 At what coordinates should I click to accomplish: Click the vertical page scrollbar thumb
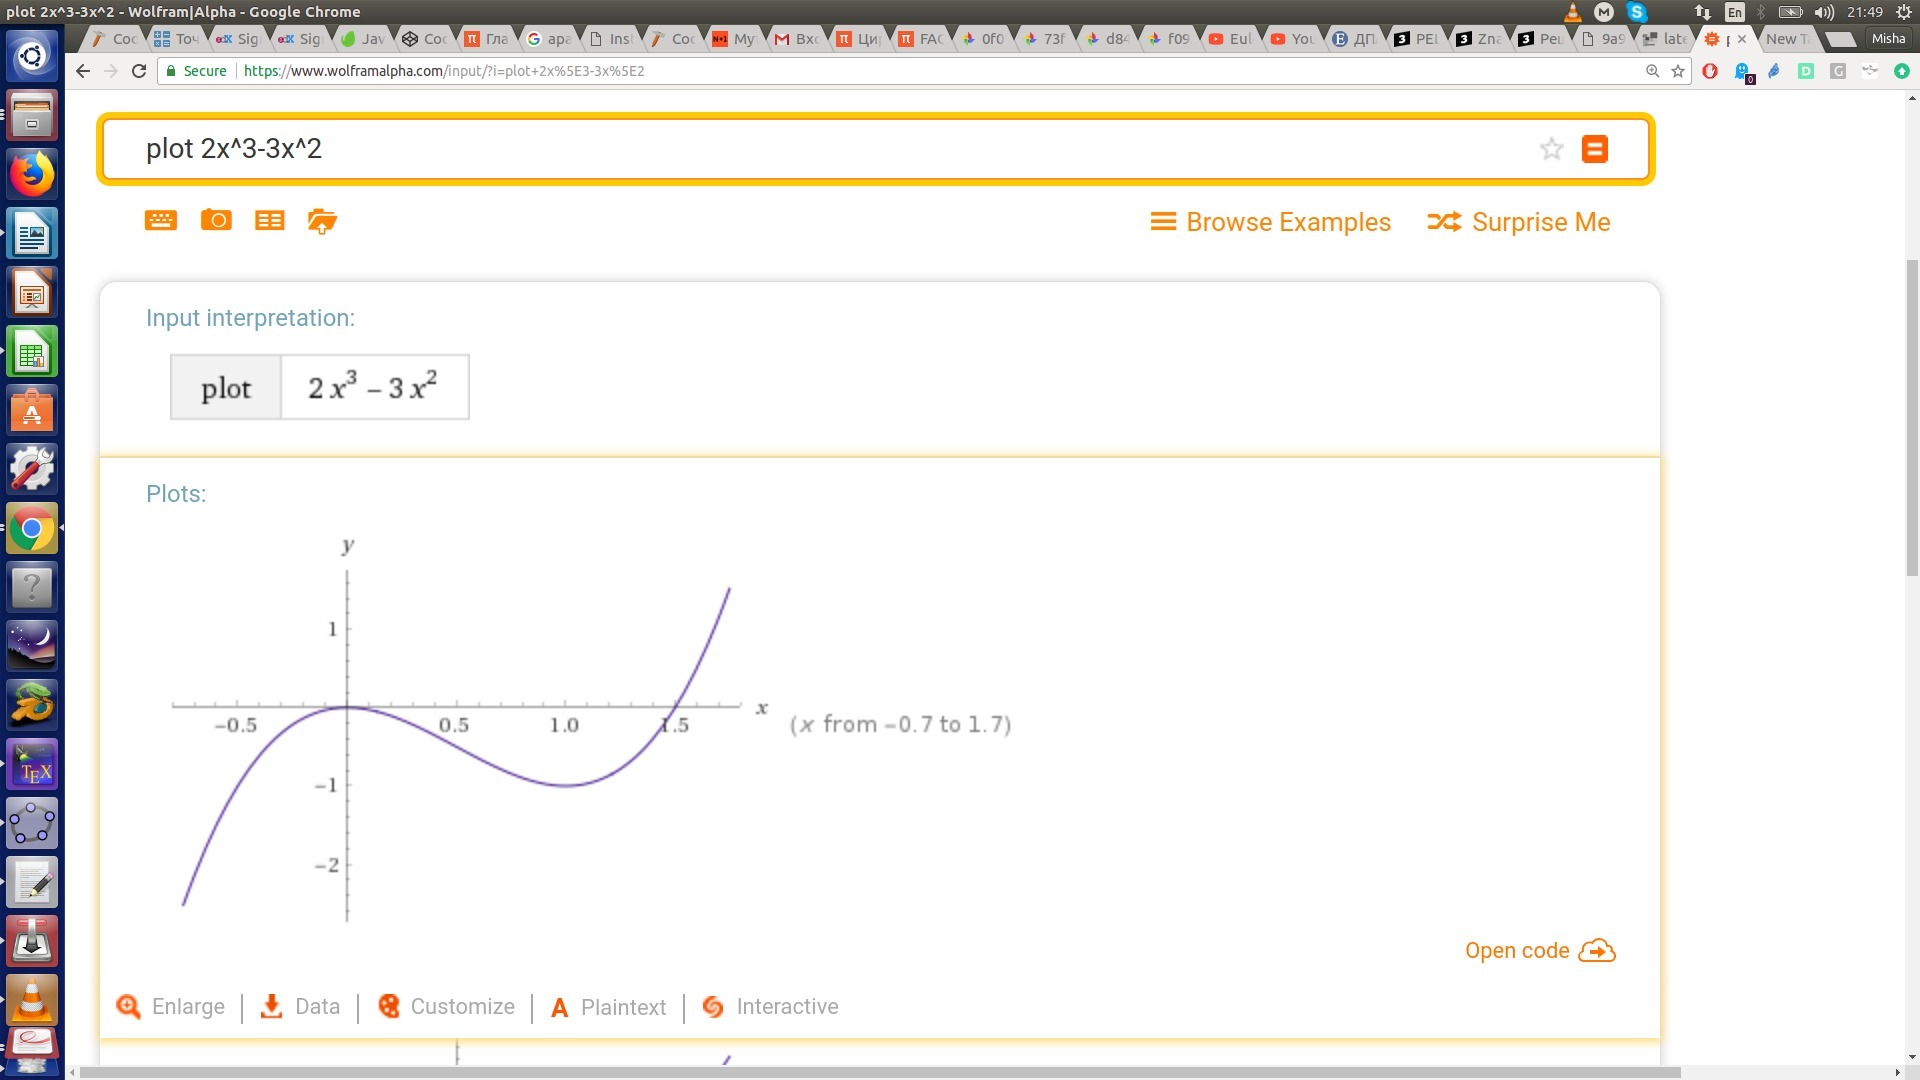(1912, 420)
